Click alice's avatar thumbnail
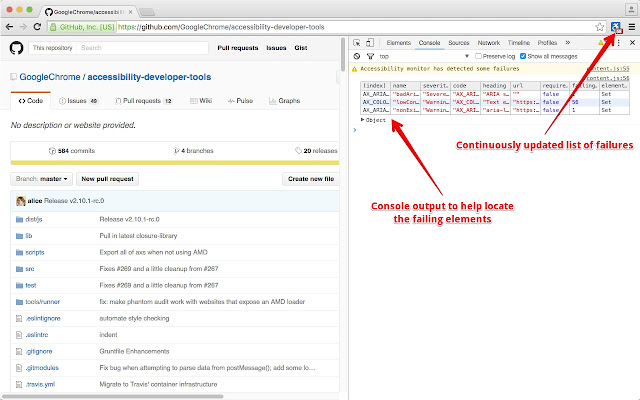 click(x=21, y=201)
